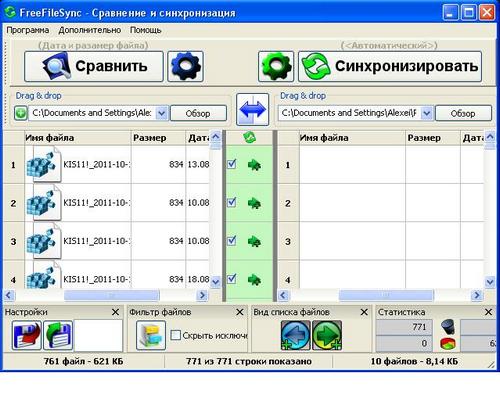500x402 pixels.
Task: Click left Обзор browse button
Action: [x=198, y=113]
